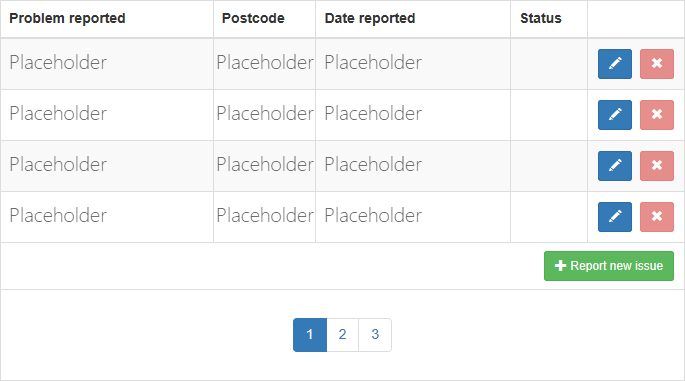The image size is (685, 381).
Task: Select third row's date reported cell
Action: (413, 166)
